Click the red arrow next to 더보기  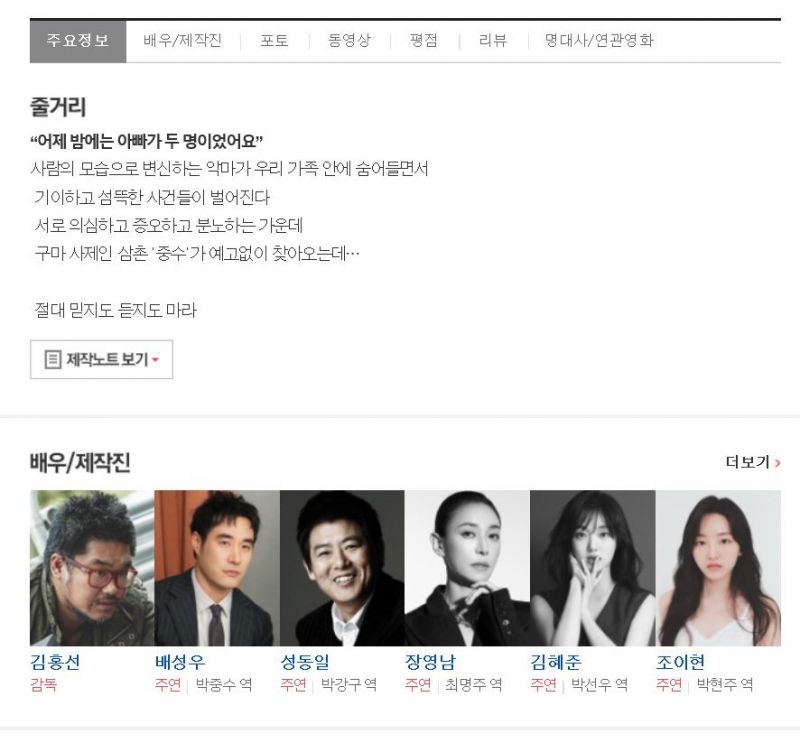[x=778, y=463]
